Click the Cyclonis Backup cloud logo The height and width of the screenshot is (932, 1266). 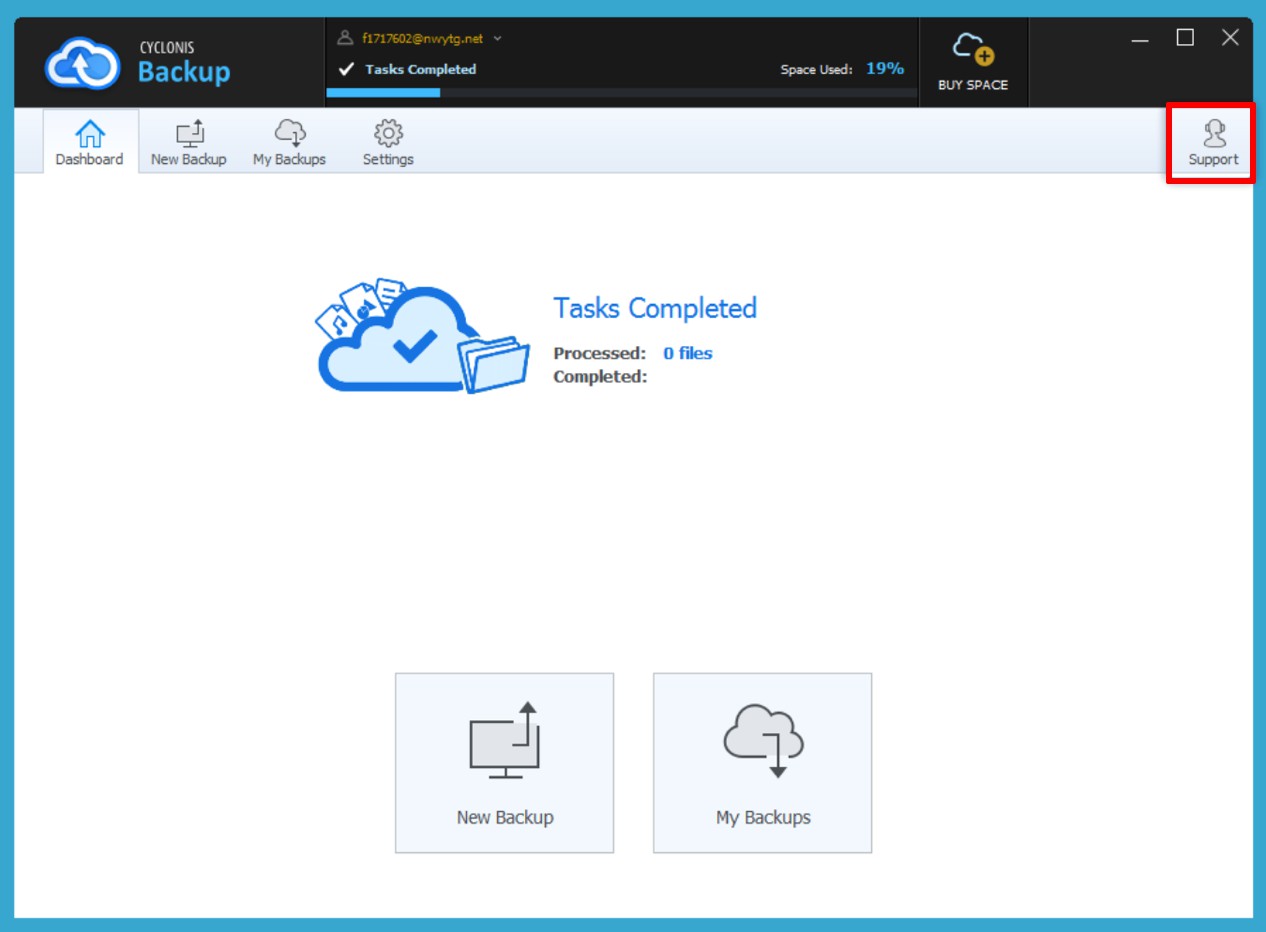click(x=81, y=63)
